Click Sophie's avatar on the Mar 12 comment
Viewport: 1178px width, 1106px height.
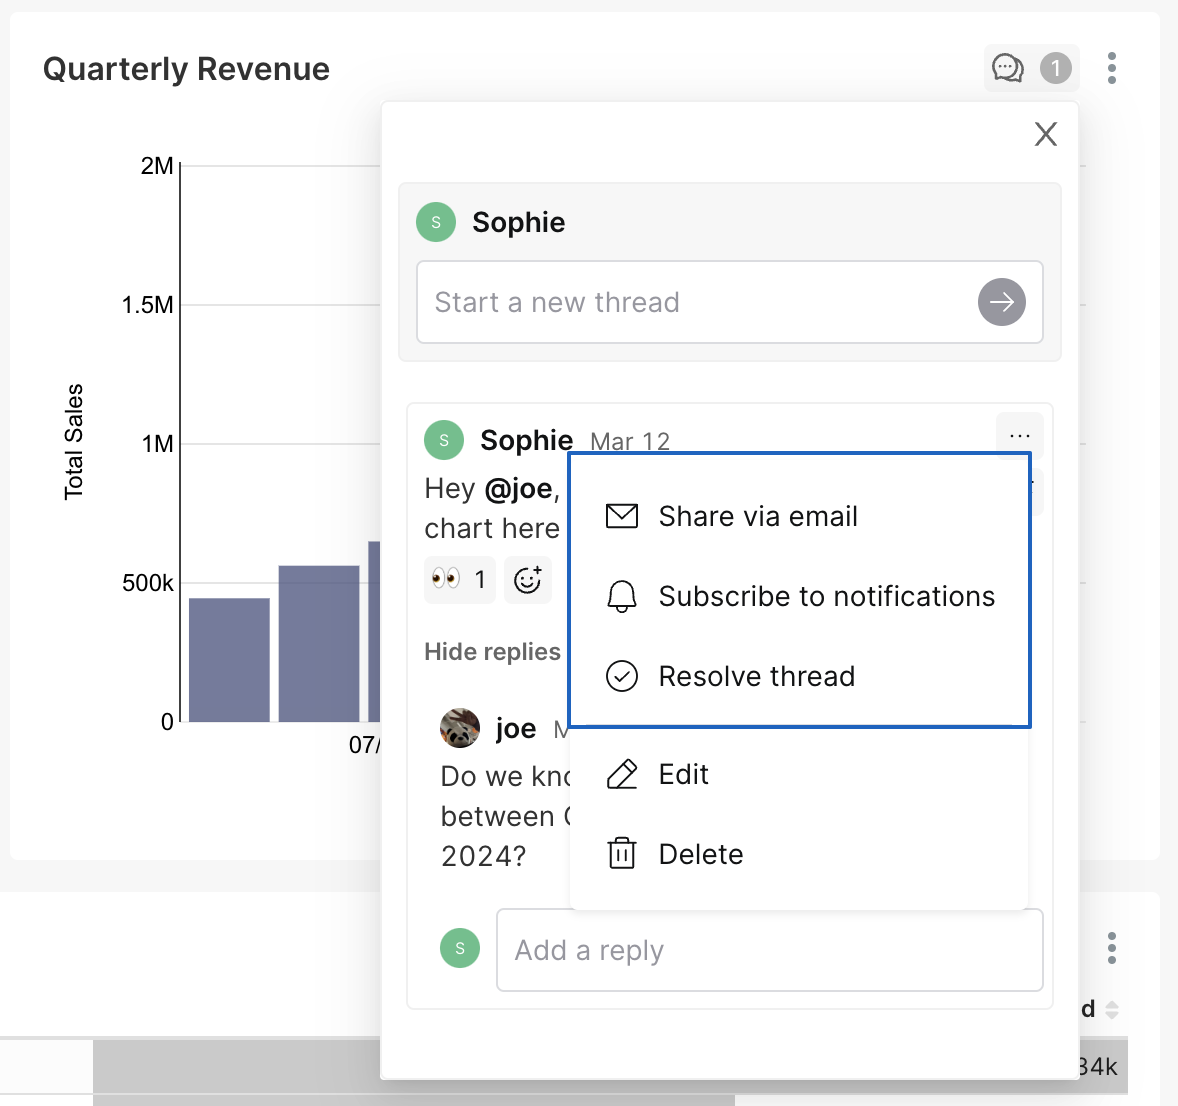tap(444, 440)
